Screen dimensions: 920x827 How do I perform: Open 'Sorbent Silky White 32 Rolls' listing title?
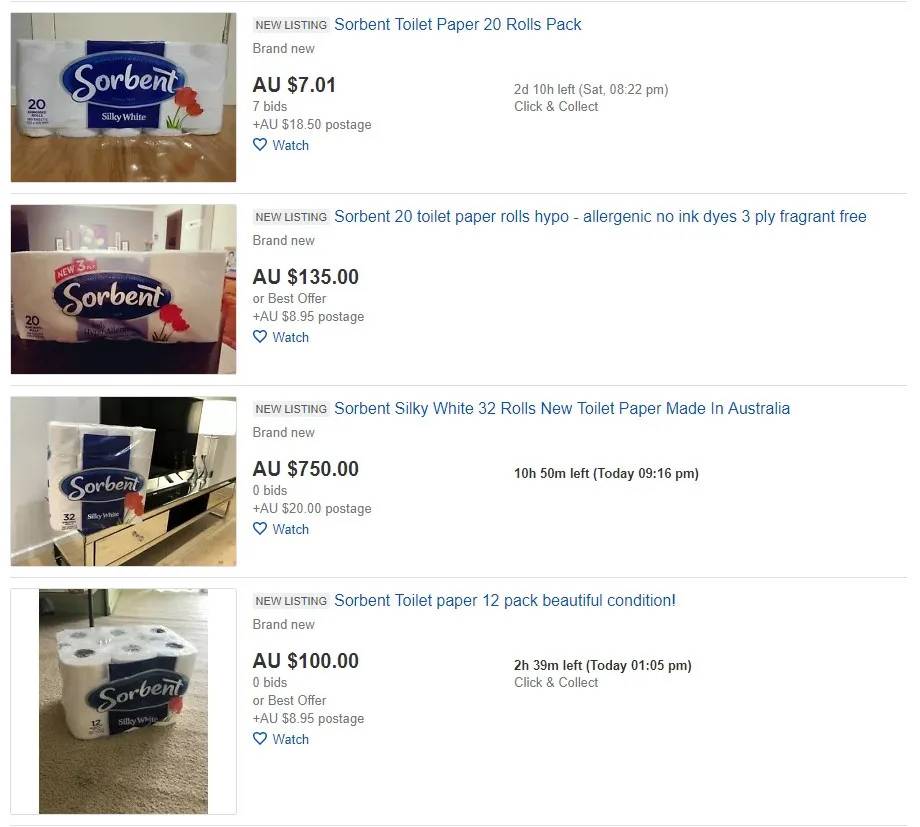(561, 408)
